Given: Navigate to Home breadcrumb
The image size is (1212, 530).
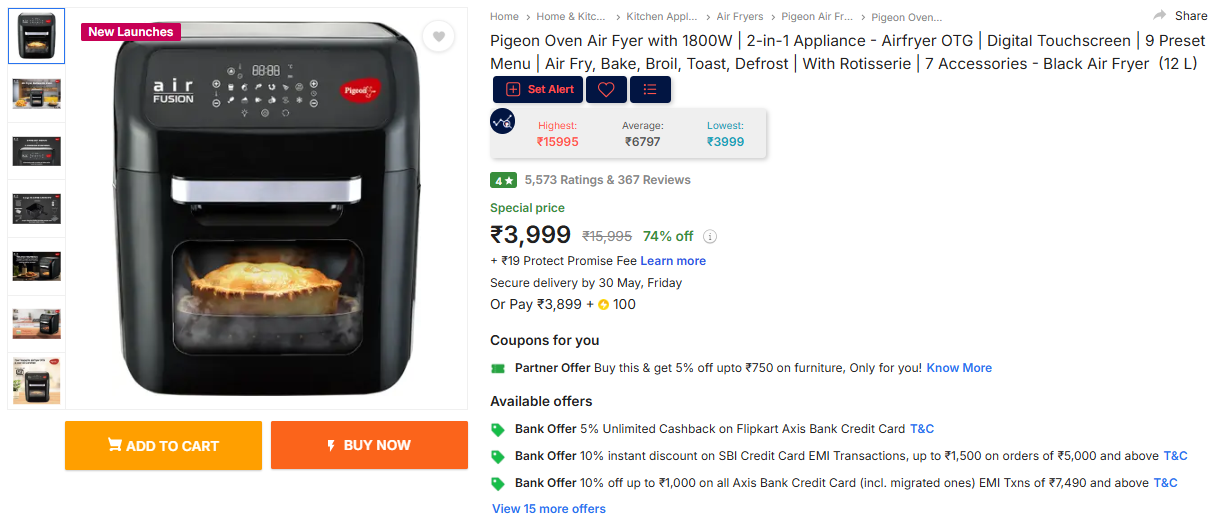Looking at the screenshot, I should pyautogui.click(x=504, y=17).
